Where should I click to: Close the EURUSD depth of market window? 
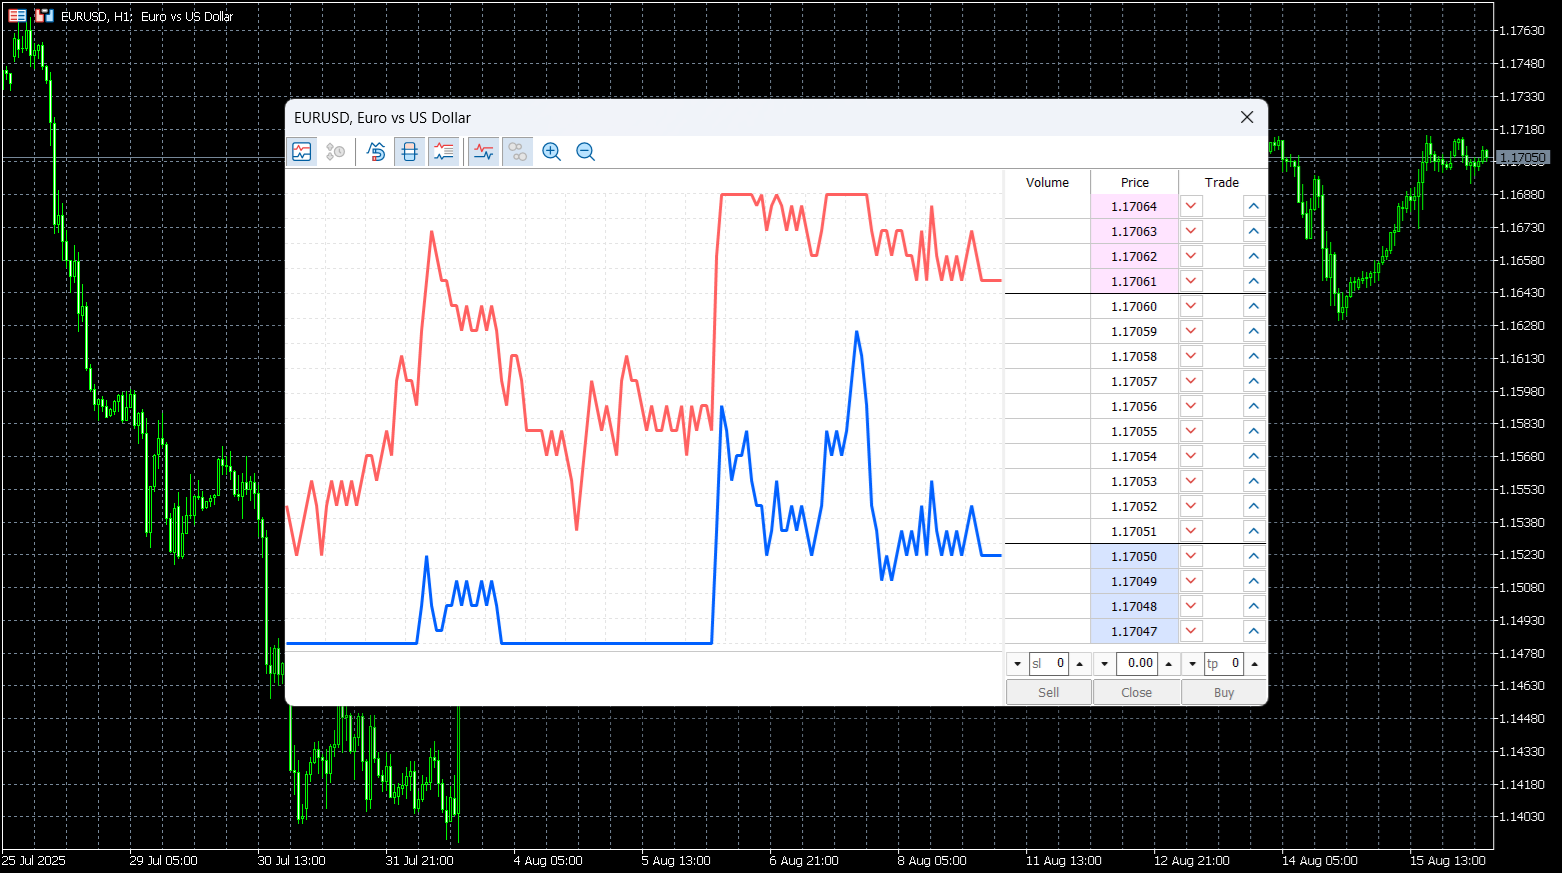(x=1247, y=117)
